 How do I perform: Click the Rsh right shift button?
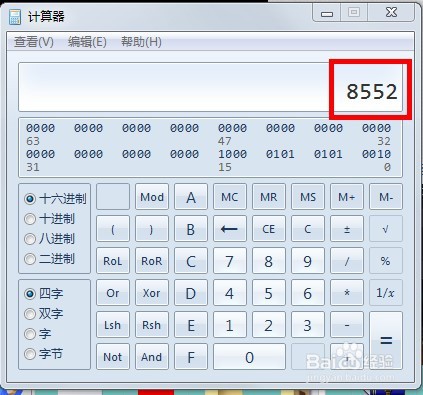152,325
